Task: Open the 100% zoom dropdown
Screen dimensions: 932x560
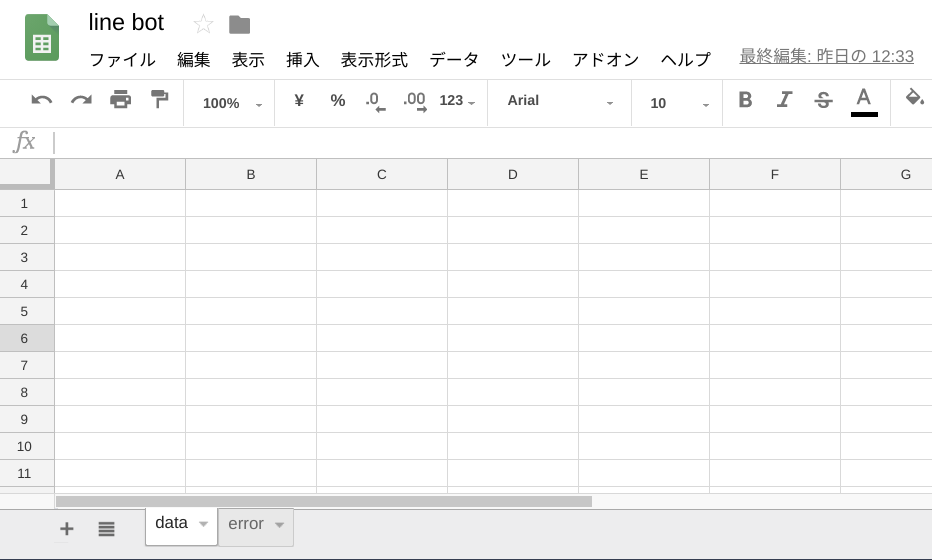Action: click(232, 103)
